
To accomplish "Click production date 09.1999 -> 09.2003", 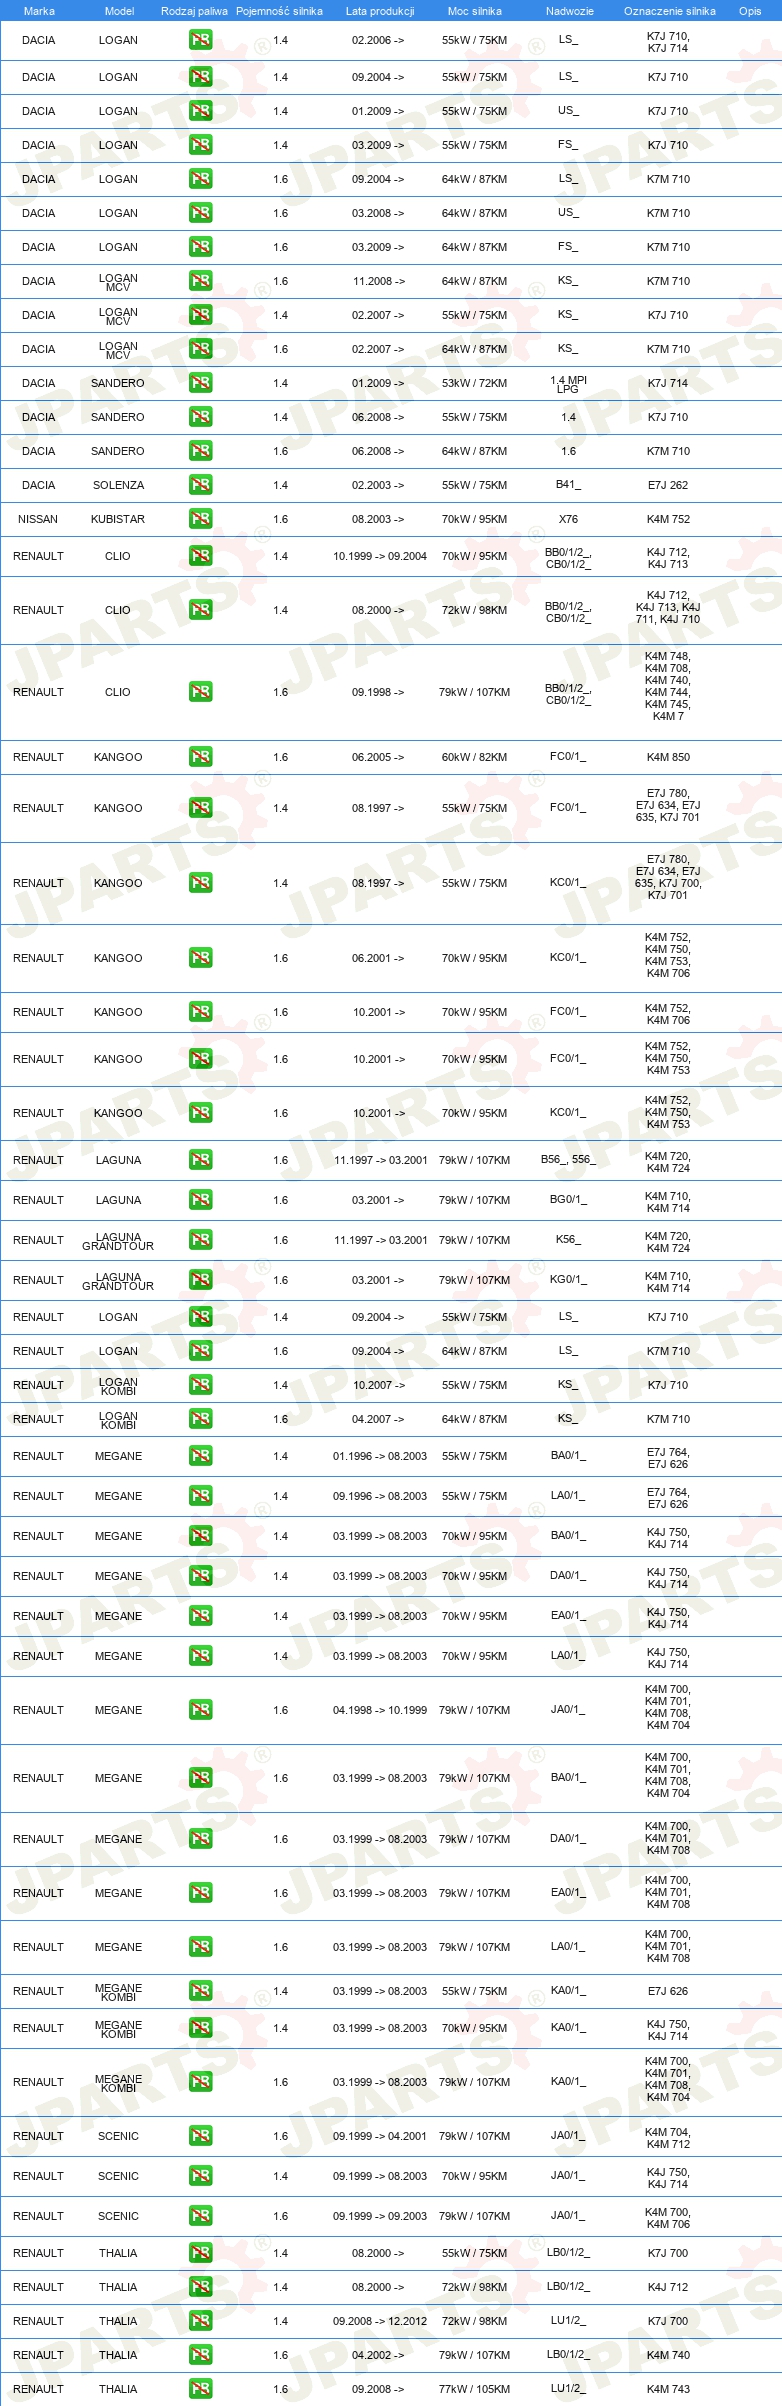I will pos(380,2216).
